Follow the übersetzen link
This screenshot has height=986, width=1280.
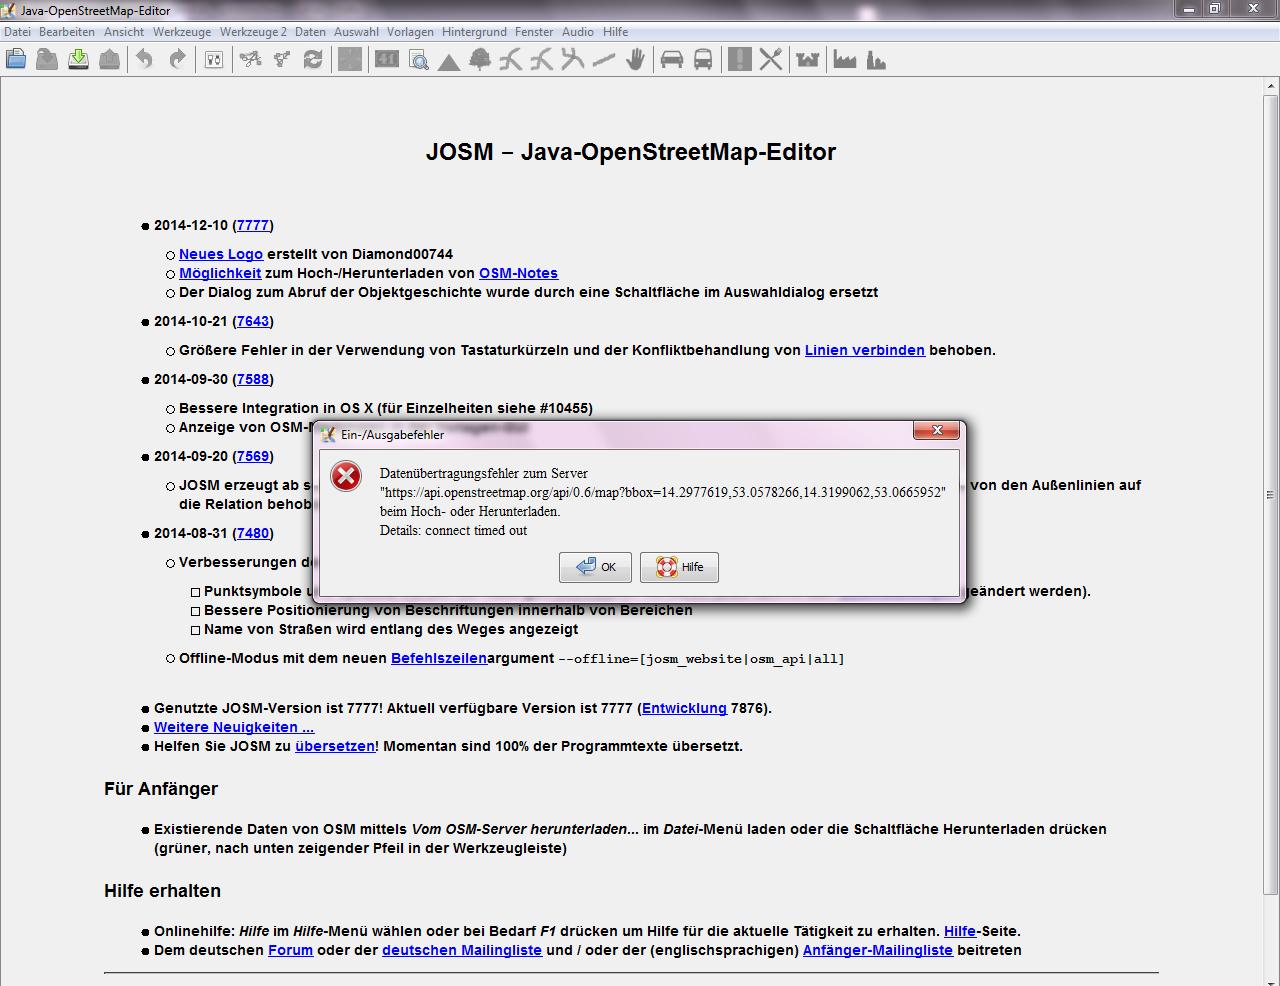click(x=335, y=746)
